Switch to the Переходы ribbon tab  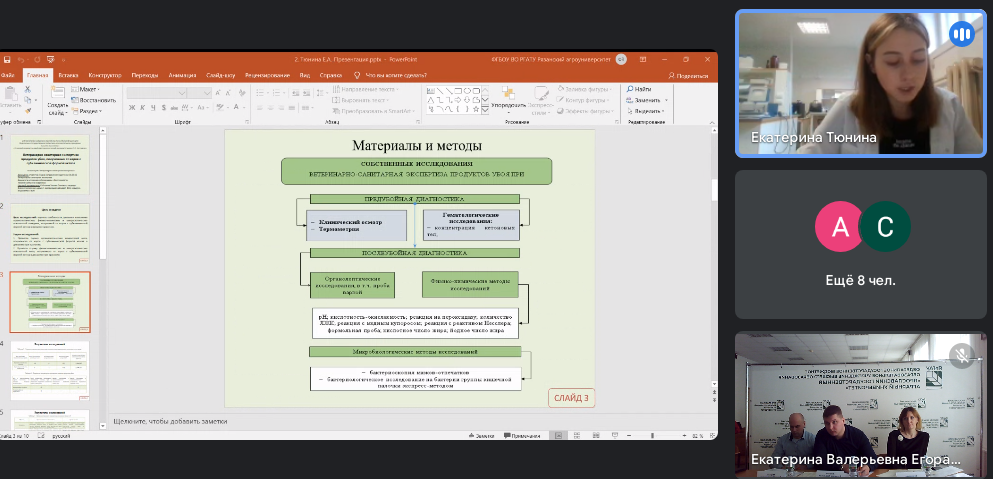145,75
